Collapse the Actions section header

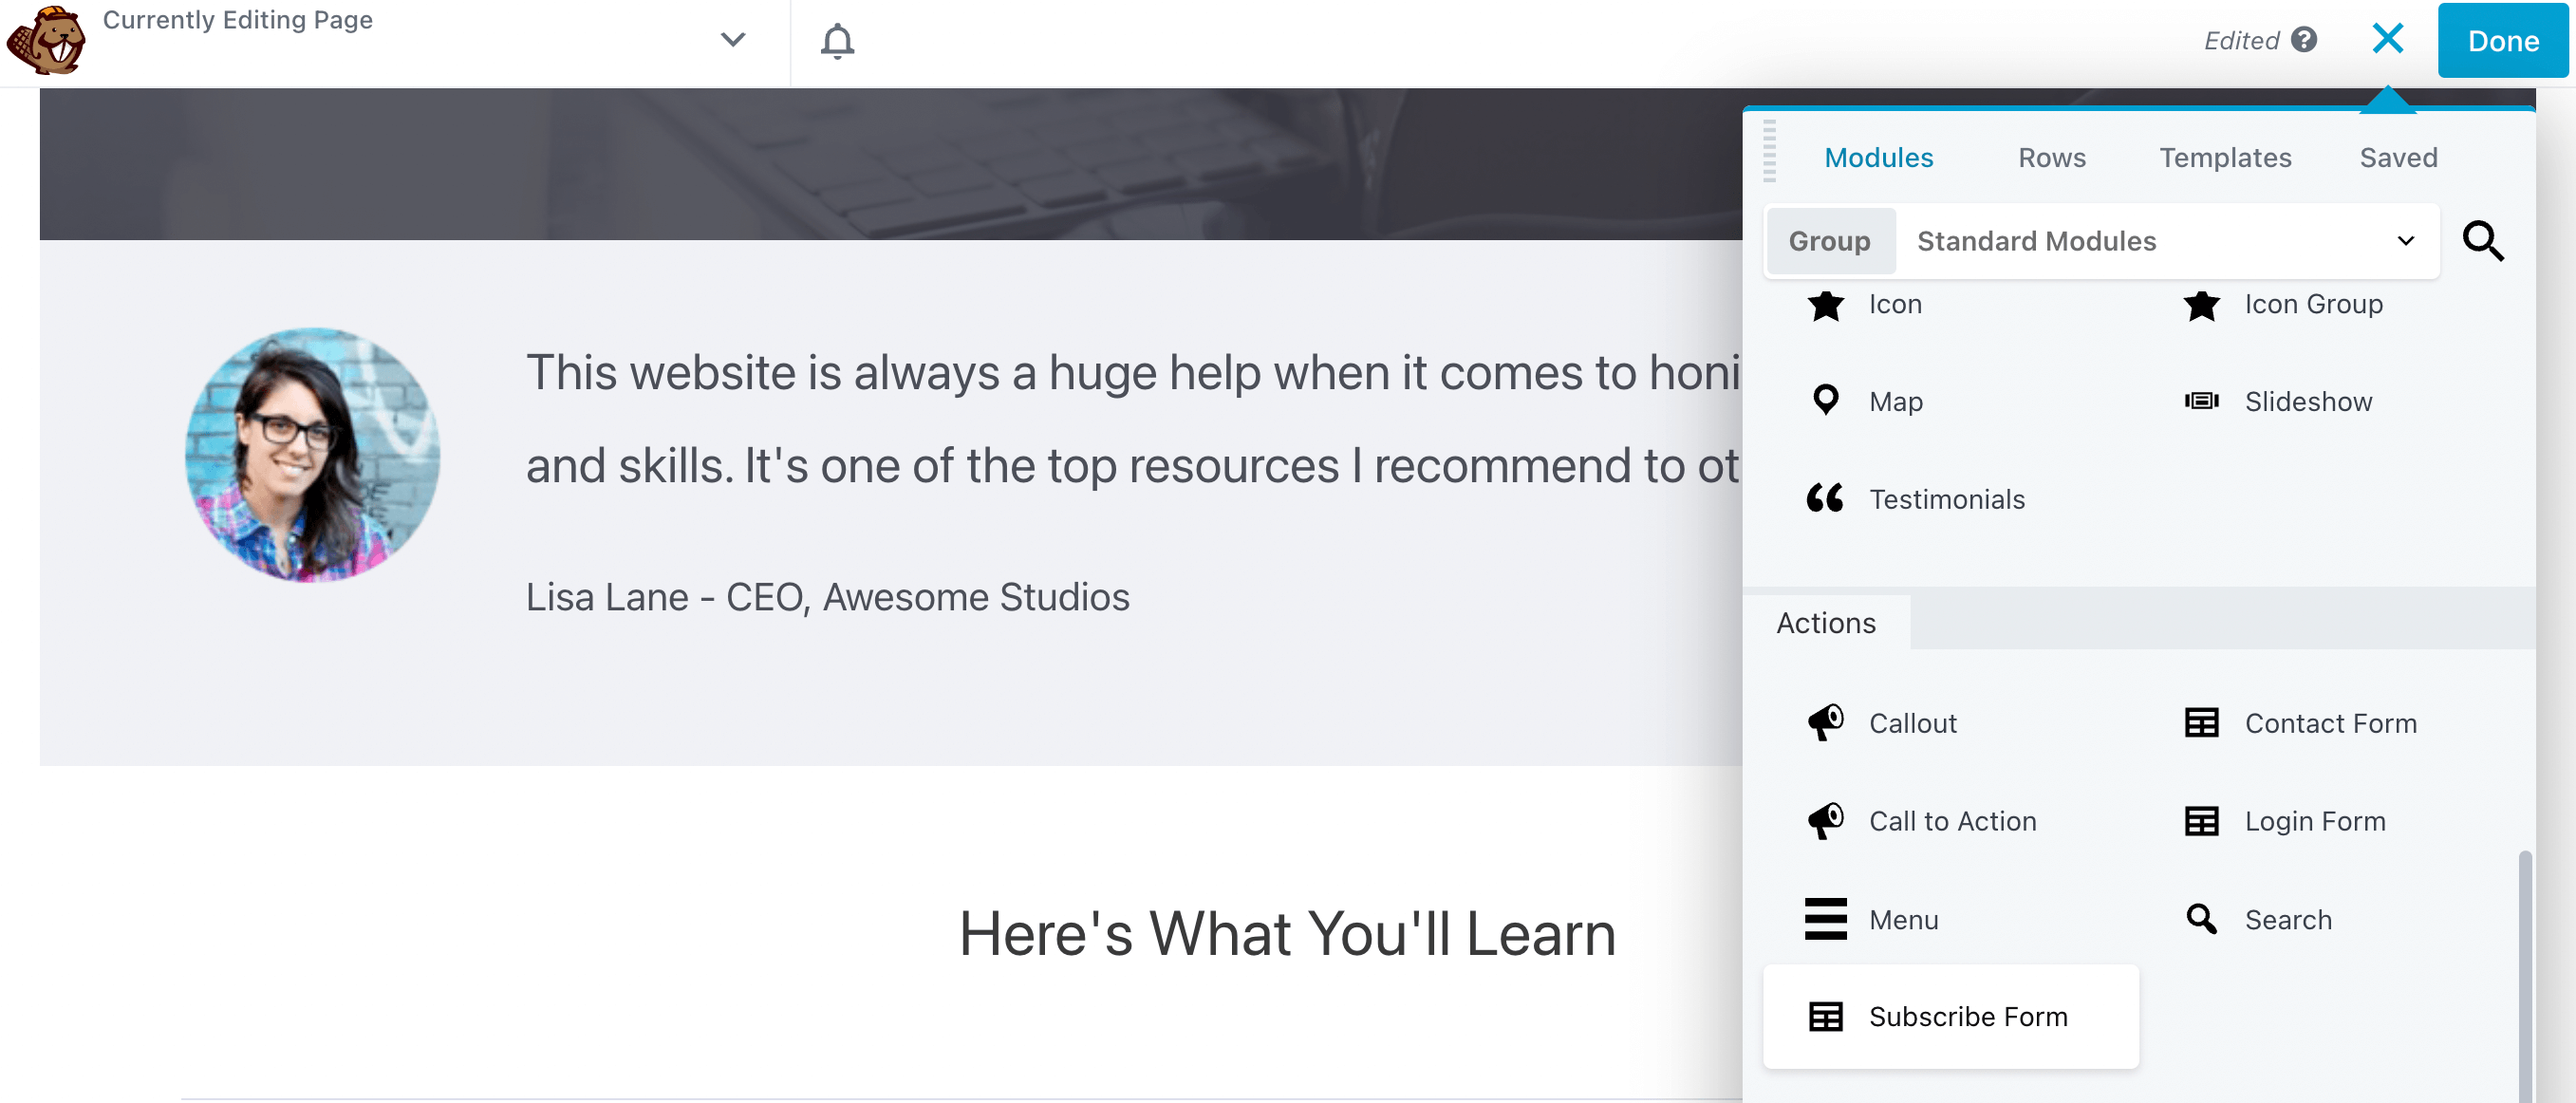[x=1825, y=622]
